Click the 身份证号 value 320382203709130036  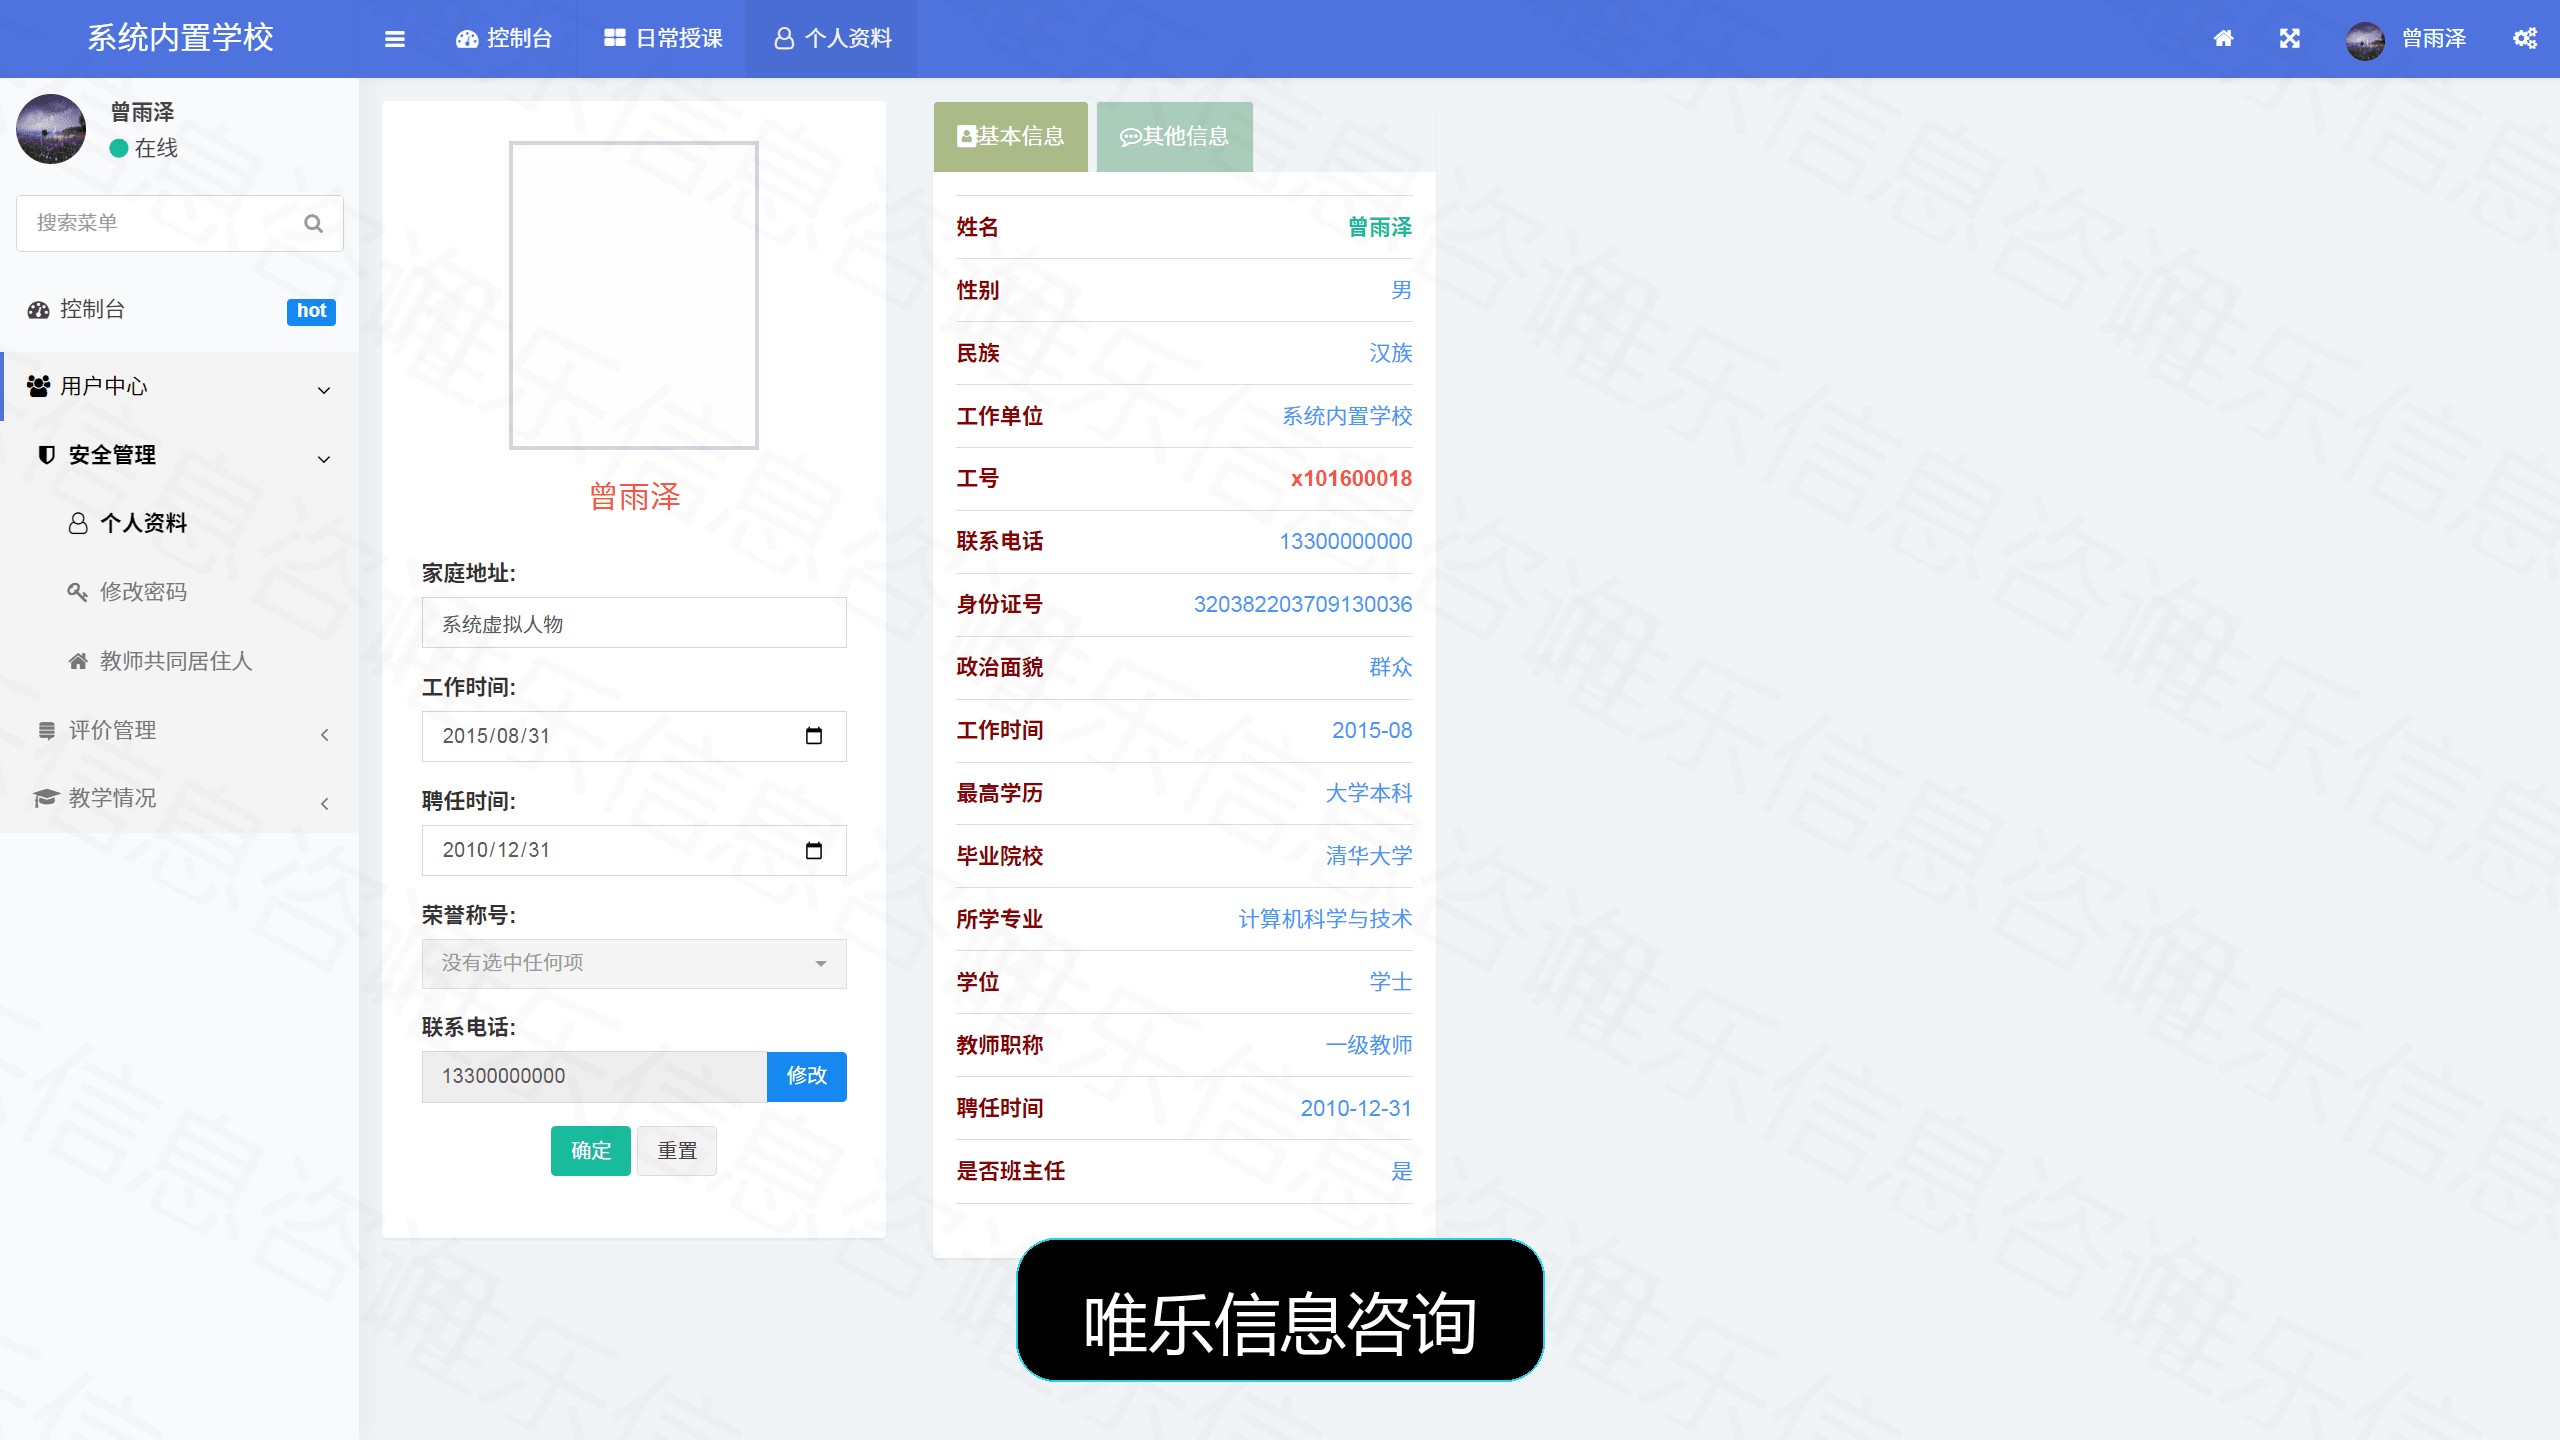(x=1303, y=605)
